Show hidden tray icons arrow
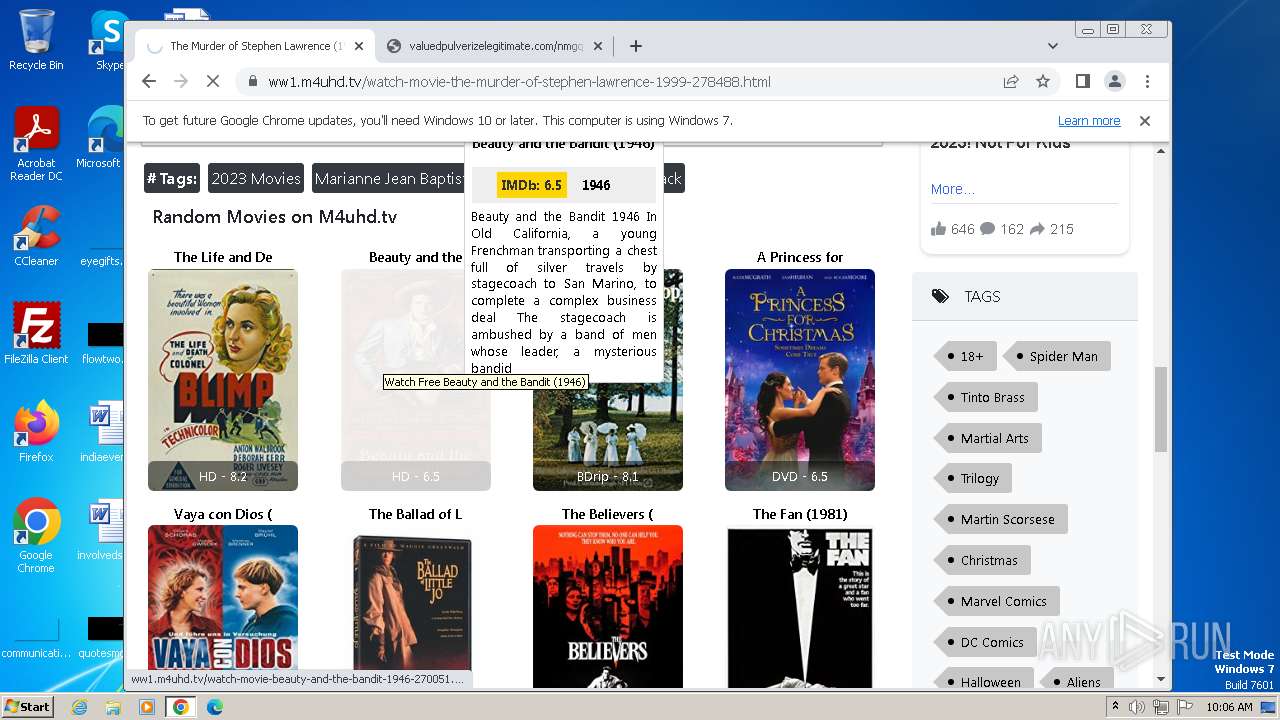Screen dimensions: 1280x720 coord(1116,707)
